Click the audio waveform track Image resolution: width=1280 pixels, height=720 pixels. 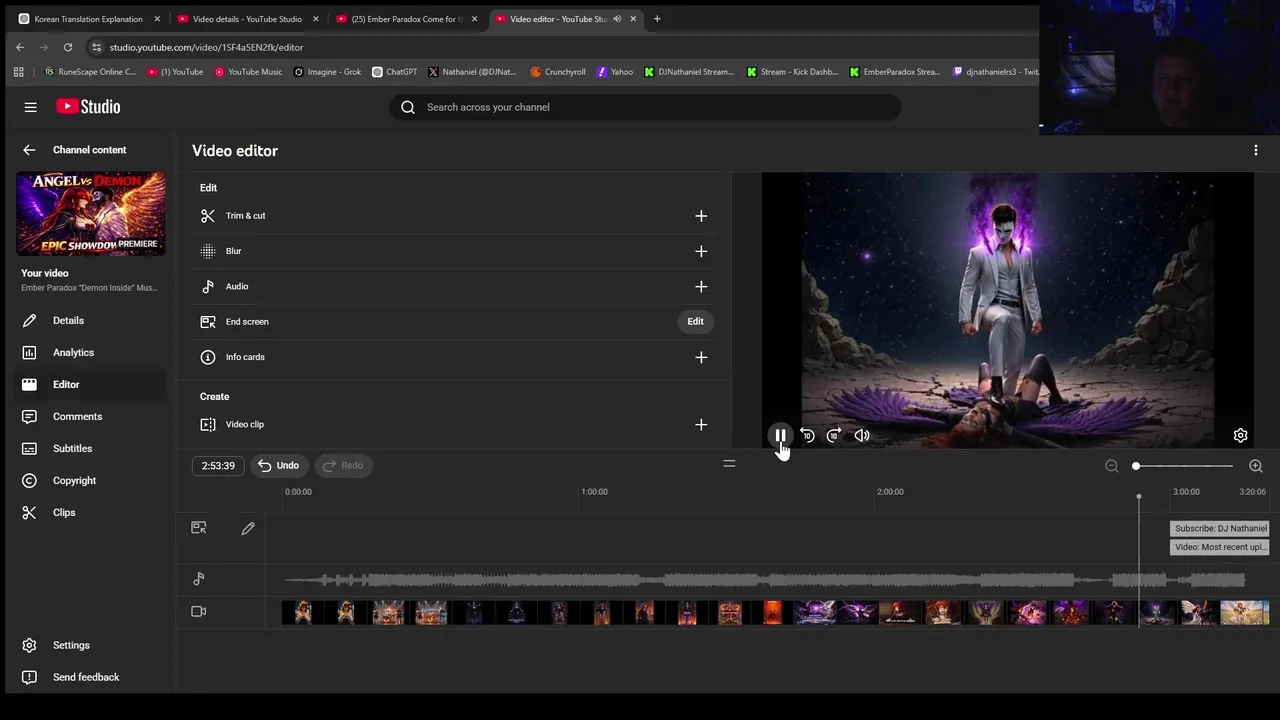tap(764, 579)
